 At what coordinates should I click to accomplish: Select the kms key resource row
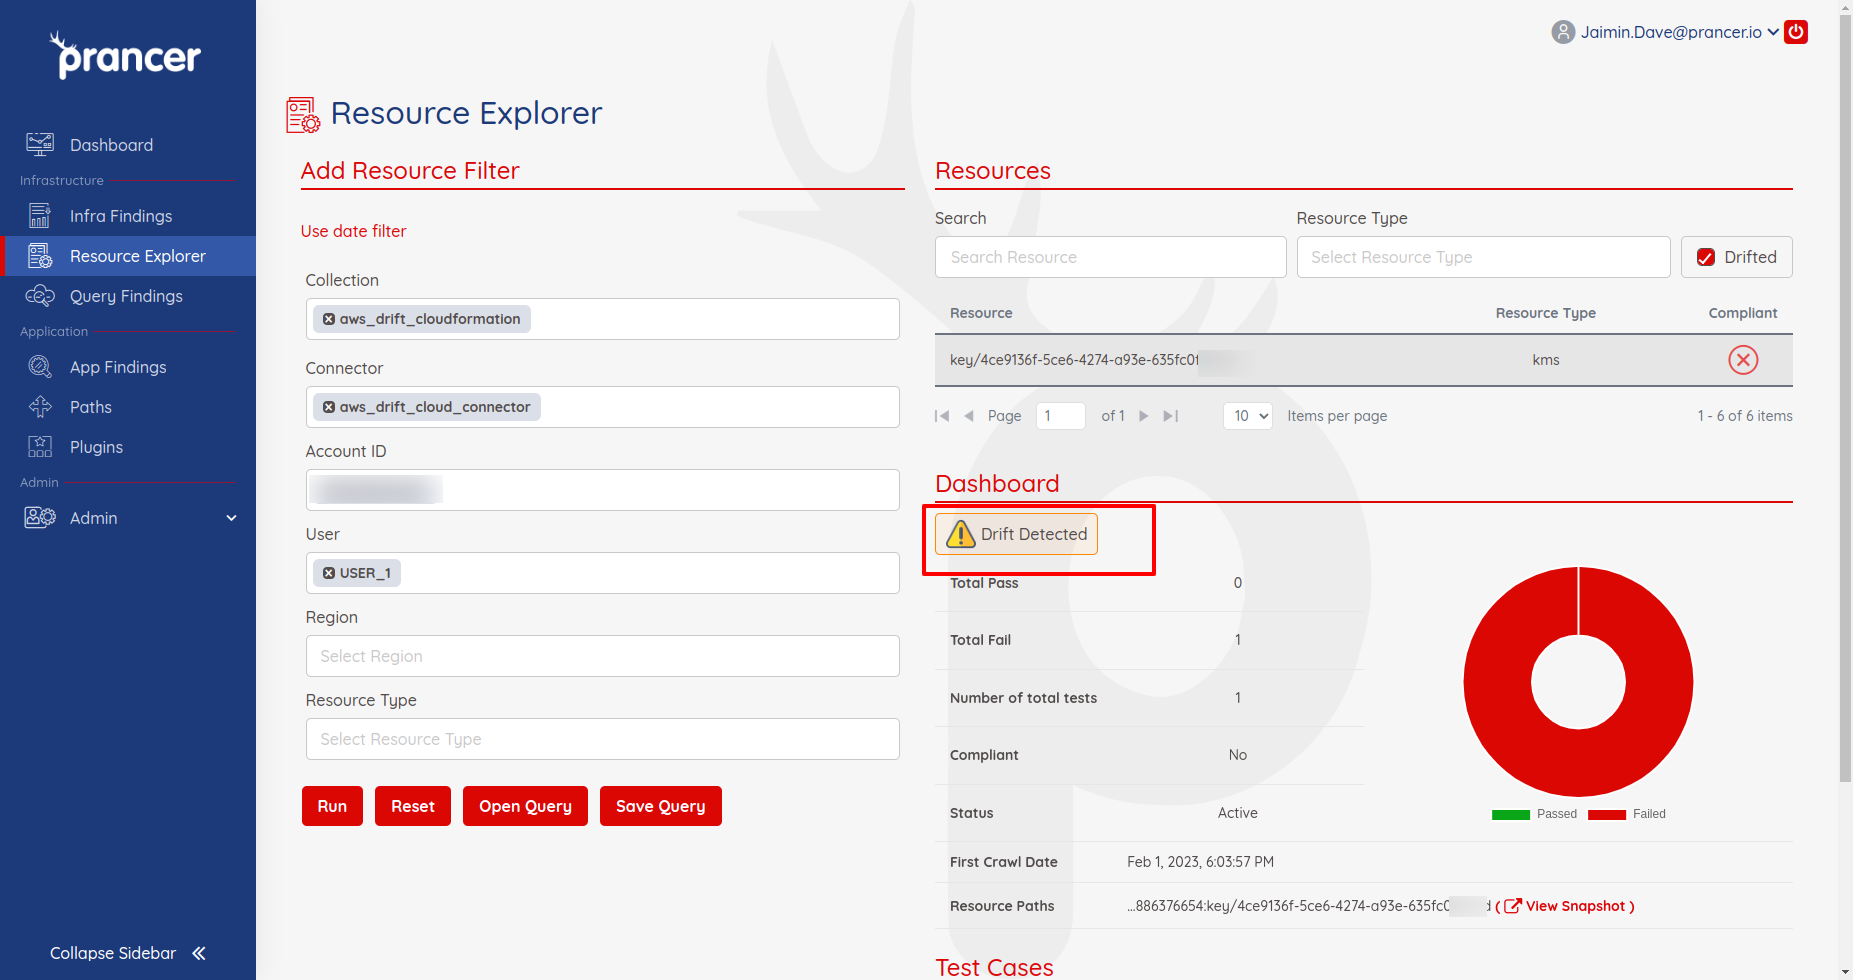[1363, 360]
